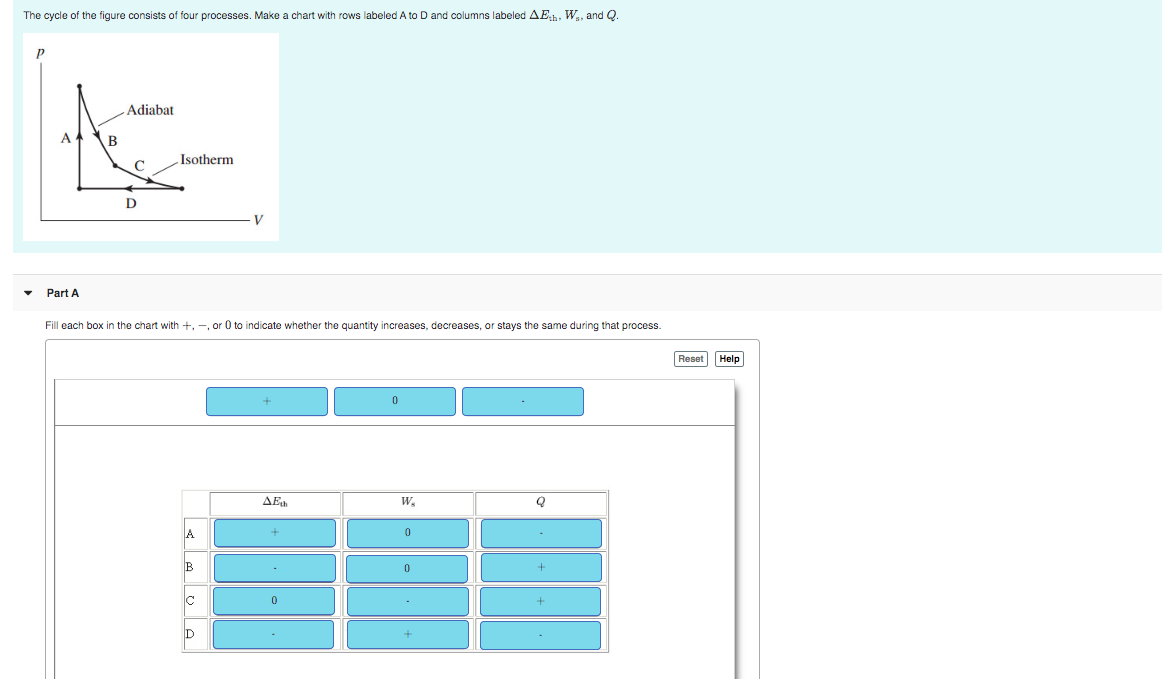1162x679 pixels.
Task: Select the "+" entry in row B under Q
Action: pyautogui.click(x=540, y=567)
